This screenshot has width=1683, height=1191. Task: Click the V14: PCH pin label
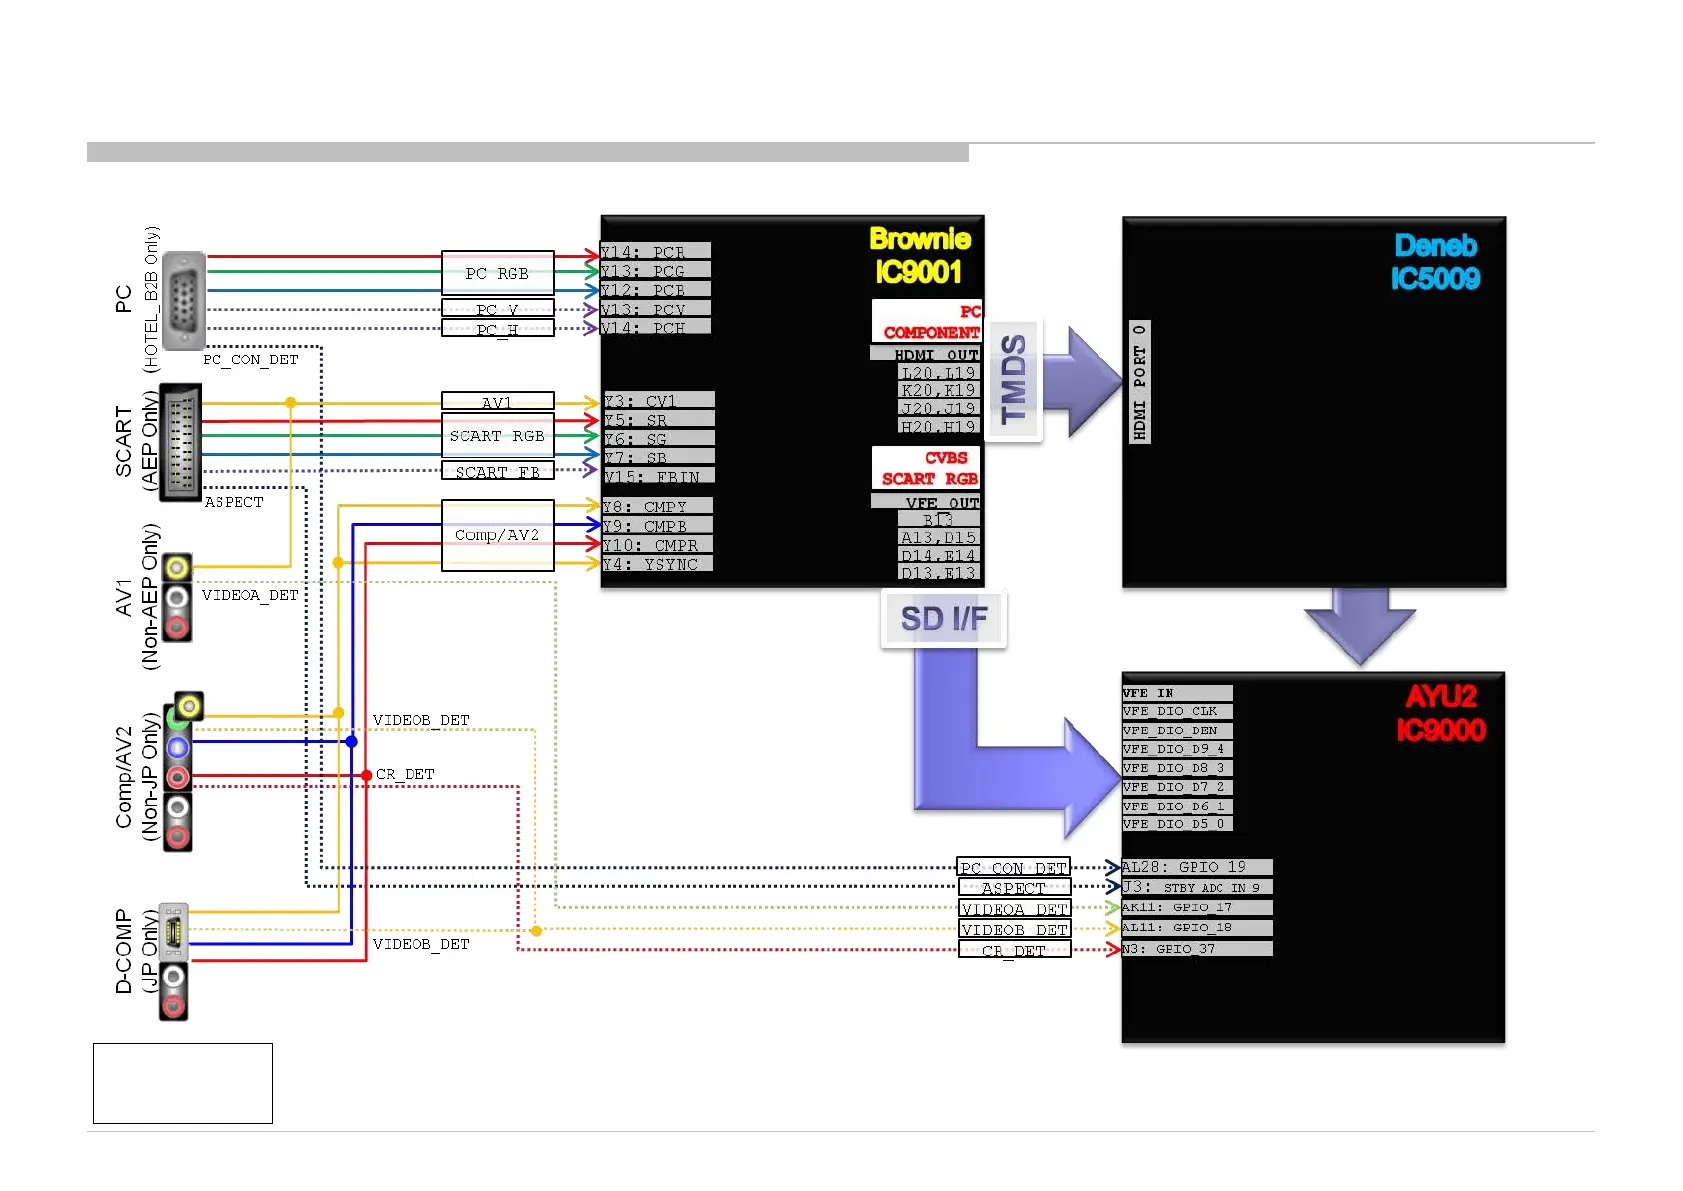click(656, 327)
